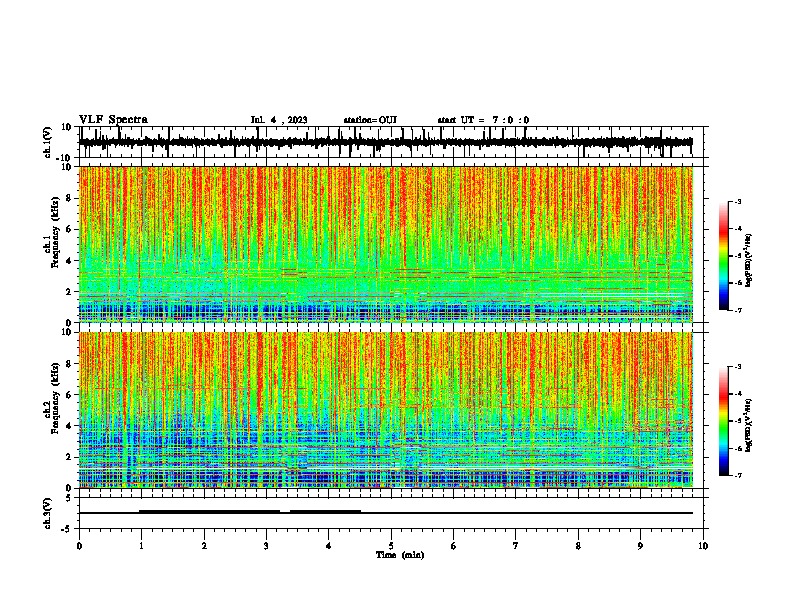Click the "Time (min)" axis label
792x612 pixels.
[400, 555]
